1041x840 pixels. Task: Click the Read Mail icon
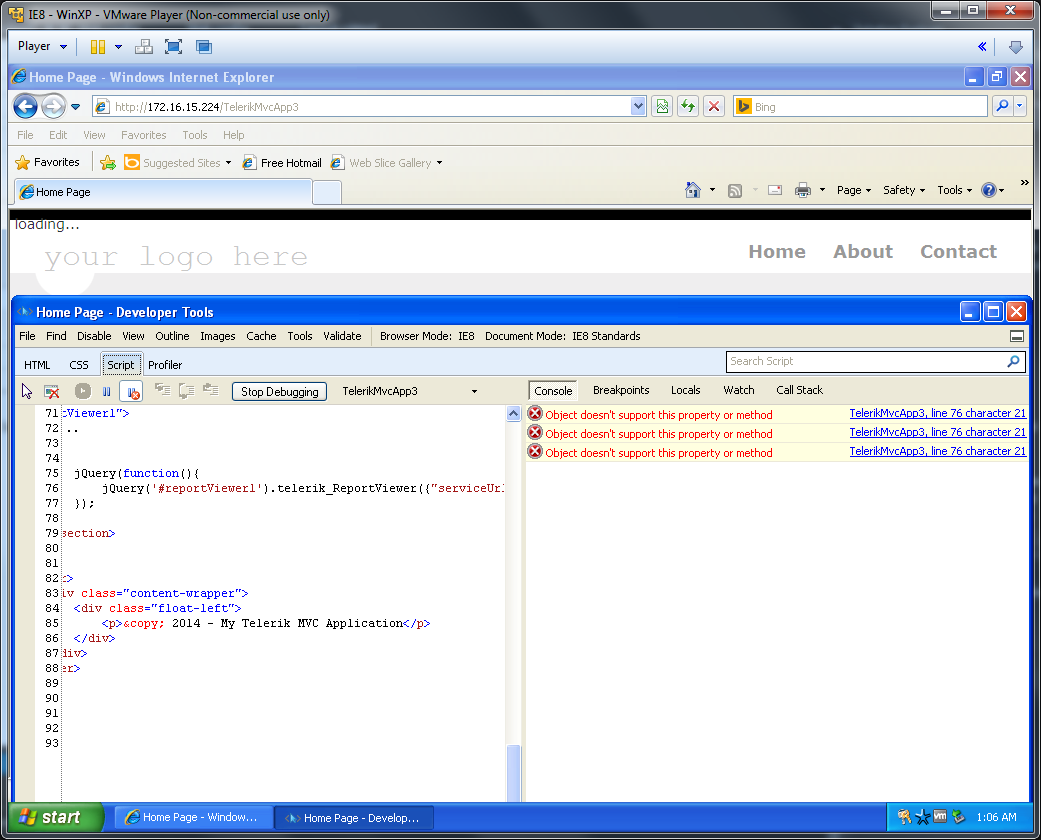pos(775,191)
